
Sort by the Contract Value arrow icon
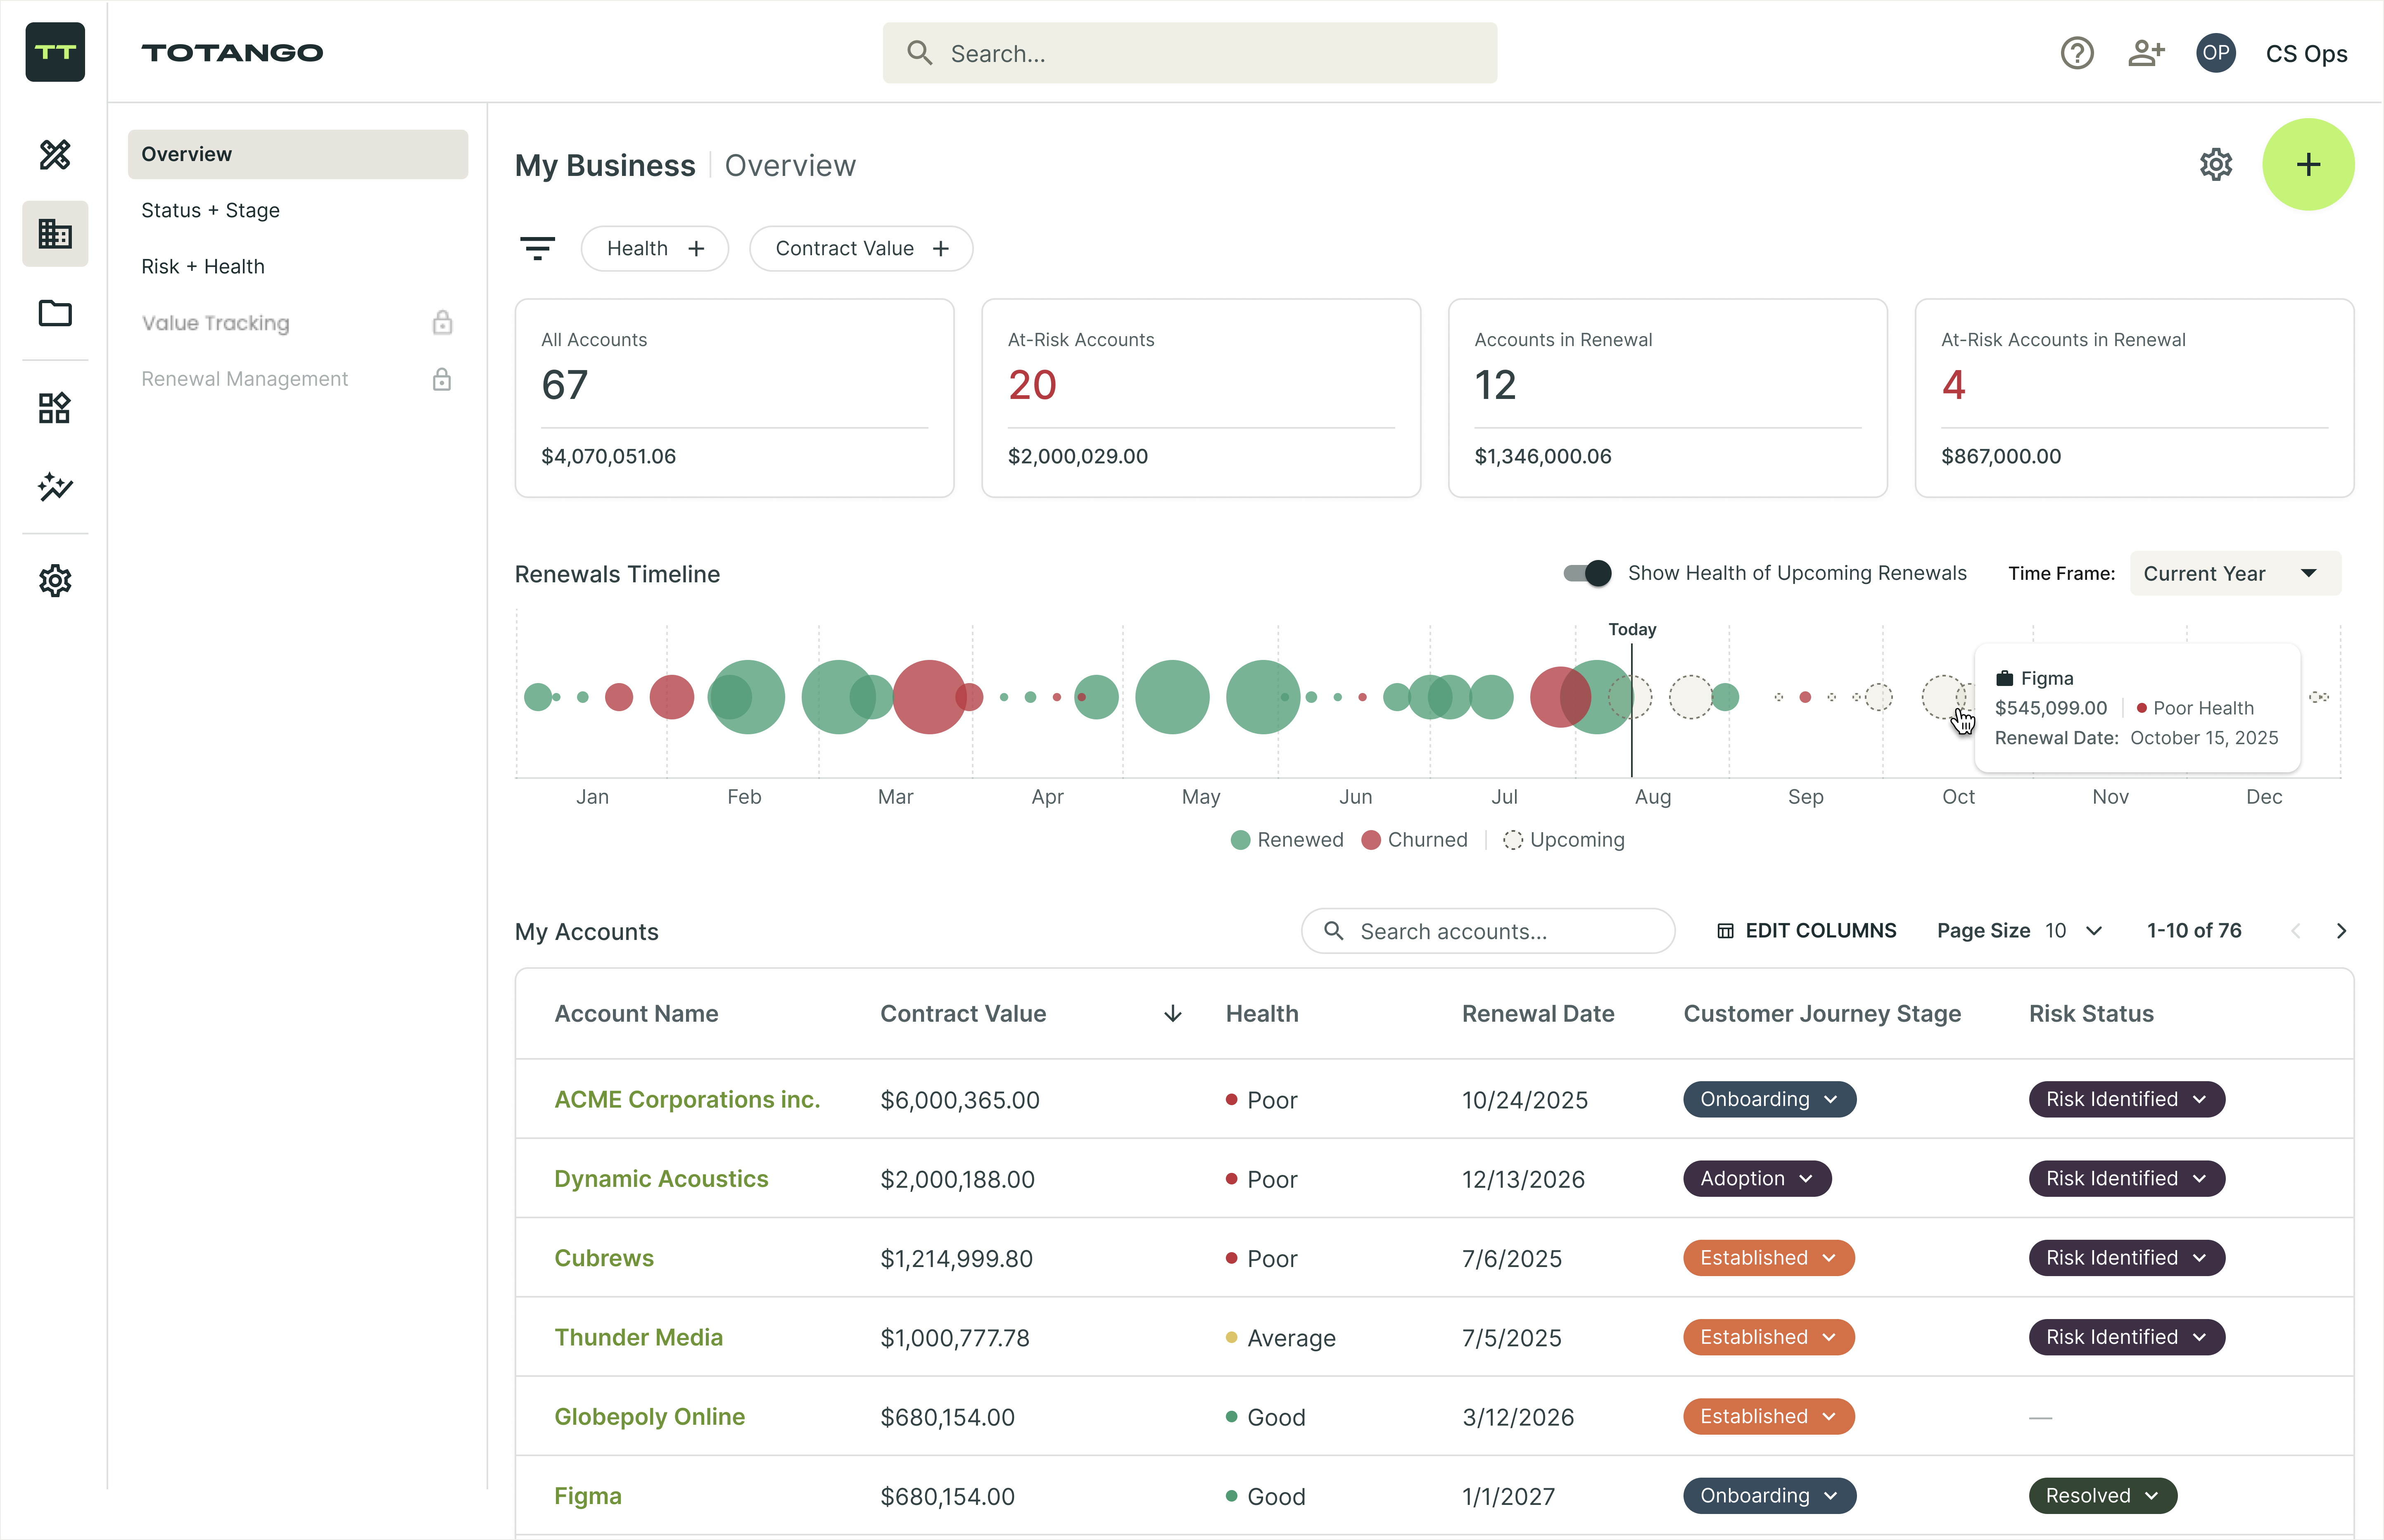coord(1173,1014)
